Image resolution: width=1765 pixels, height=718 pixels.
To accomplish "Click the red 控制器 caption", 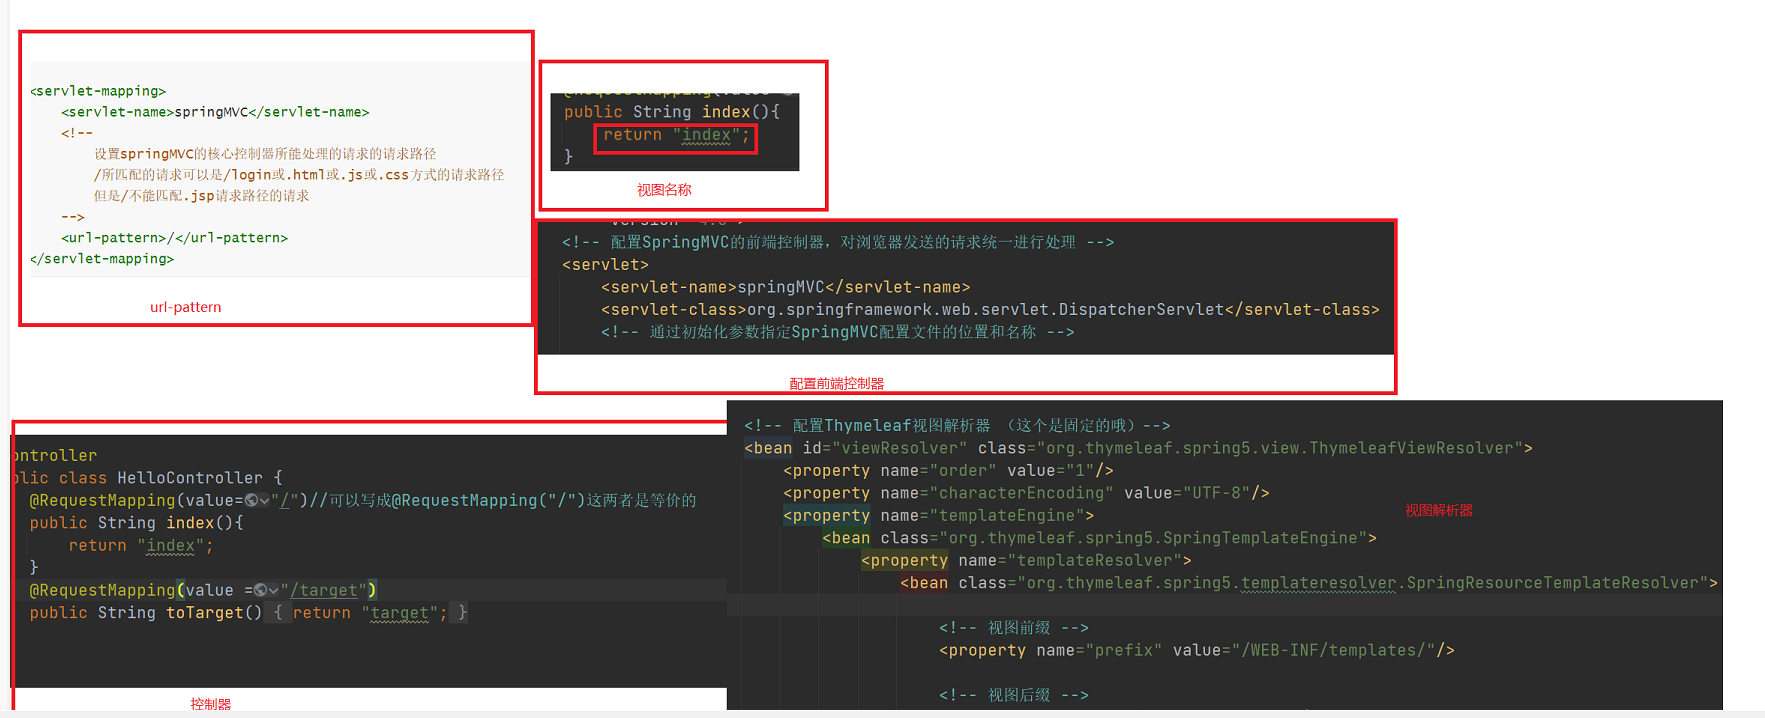I will [x=210, y=704].
